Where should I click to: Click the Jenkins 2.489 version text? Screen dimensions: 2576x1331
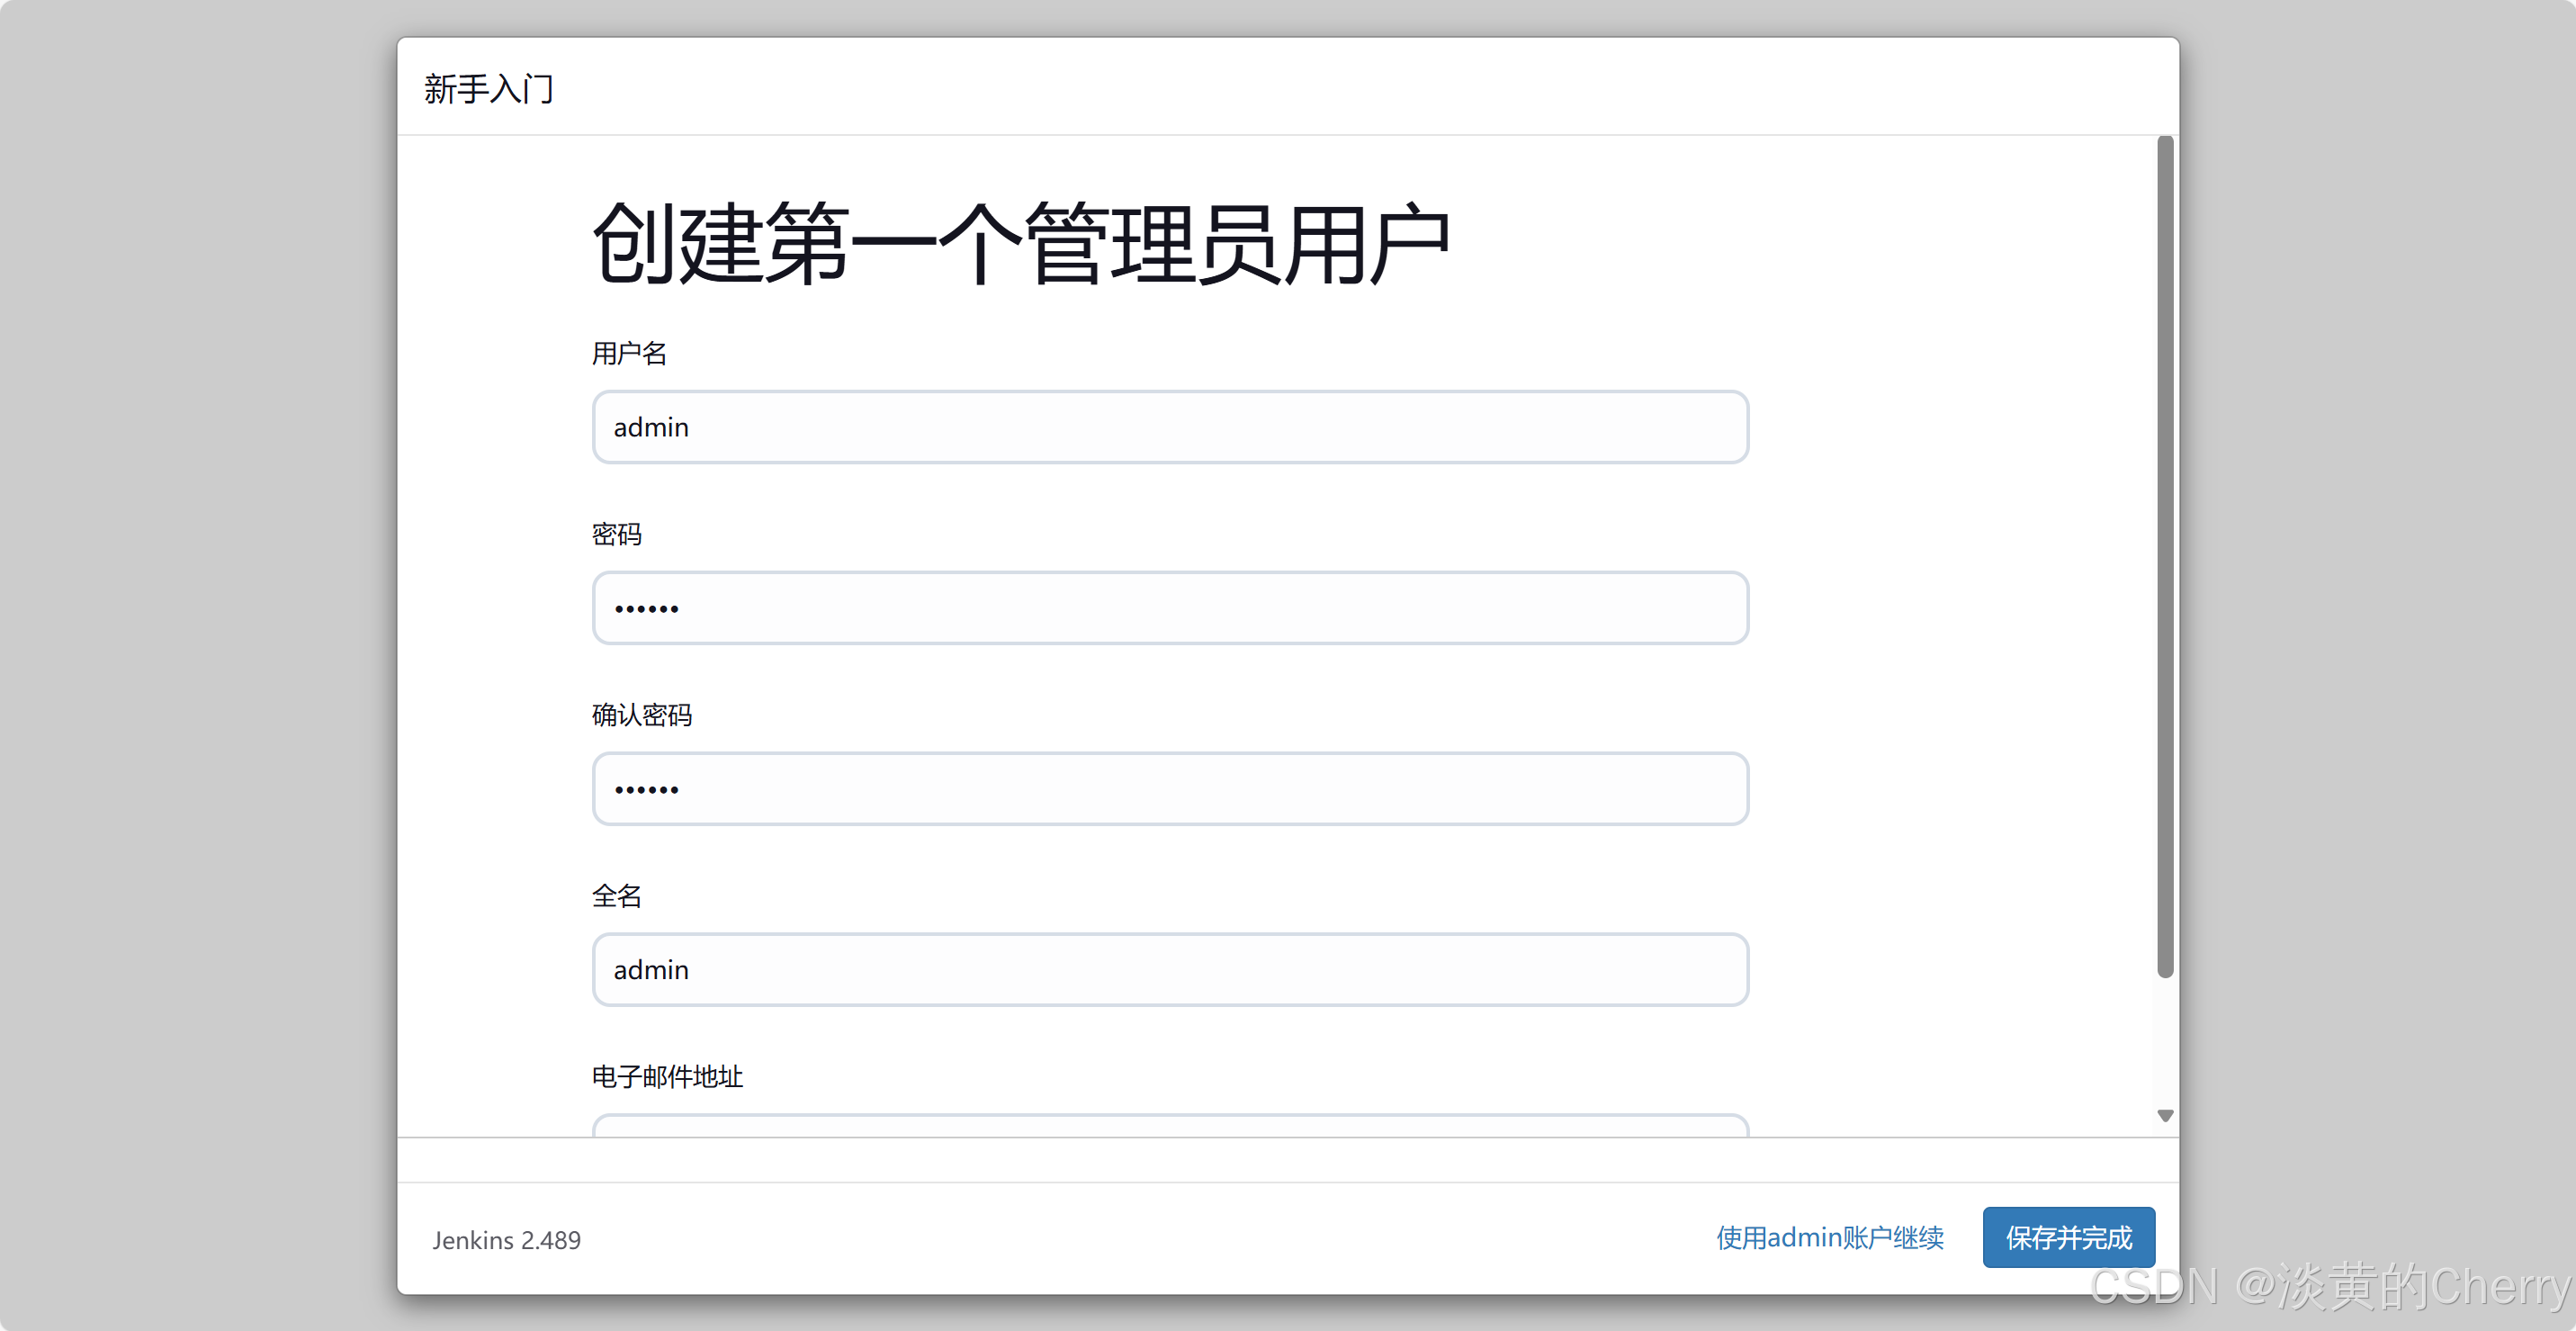[x=506, y=1240]
